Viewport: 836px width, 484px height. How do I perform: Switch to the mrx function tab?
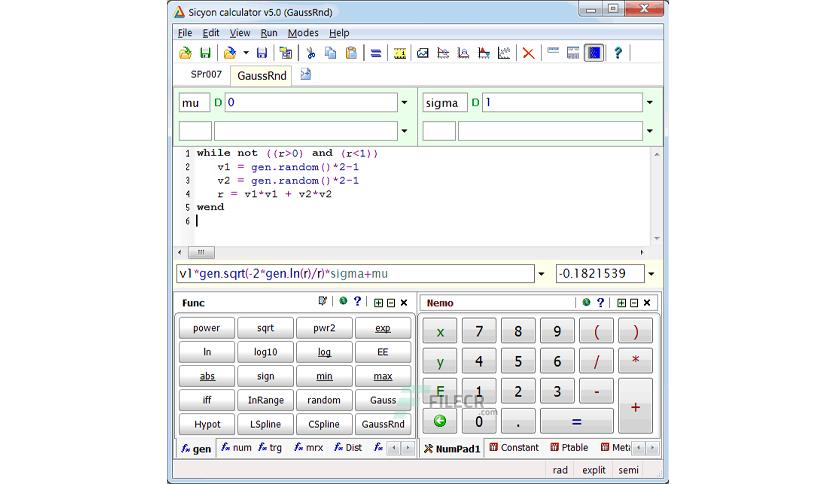308,447
